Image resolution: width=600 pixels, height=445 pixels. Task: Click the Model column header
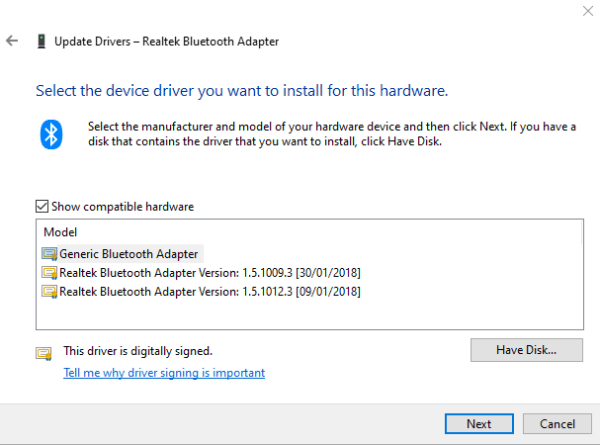tap(60, 232)
